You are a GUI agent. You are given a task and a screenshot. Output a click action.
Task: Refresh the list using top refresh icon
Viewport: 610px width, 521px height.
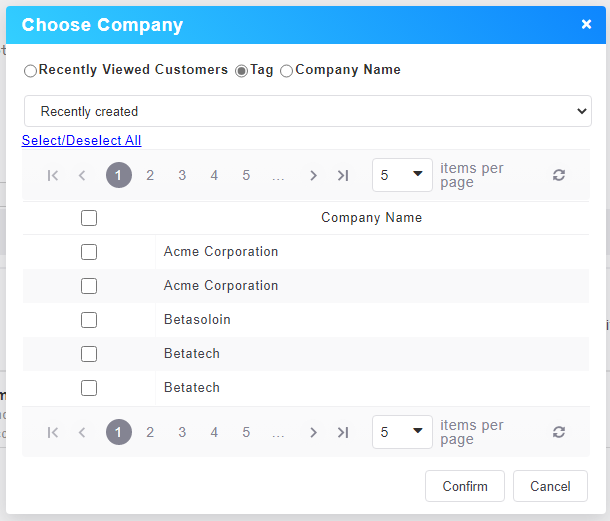tap(559, 175)
